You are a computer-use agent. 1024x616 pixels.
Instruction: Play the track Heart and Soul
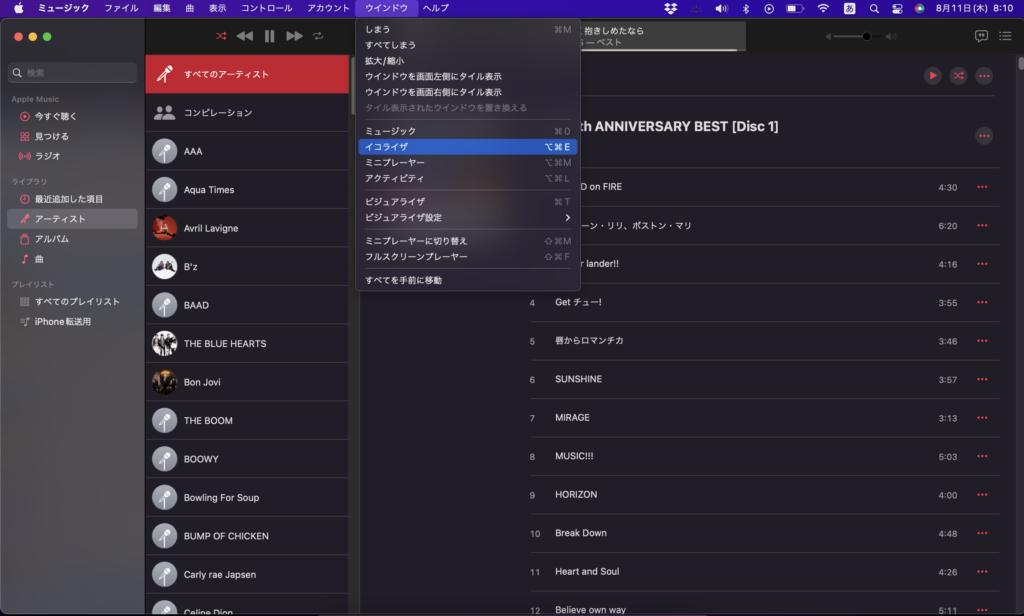[x=587, y=572]
